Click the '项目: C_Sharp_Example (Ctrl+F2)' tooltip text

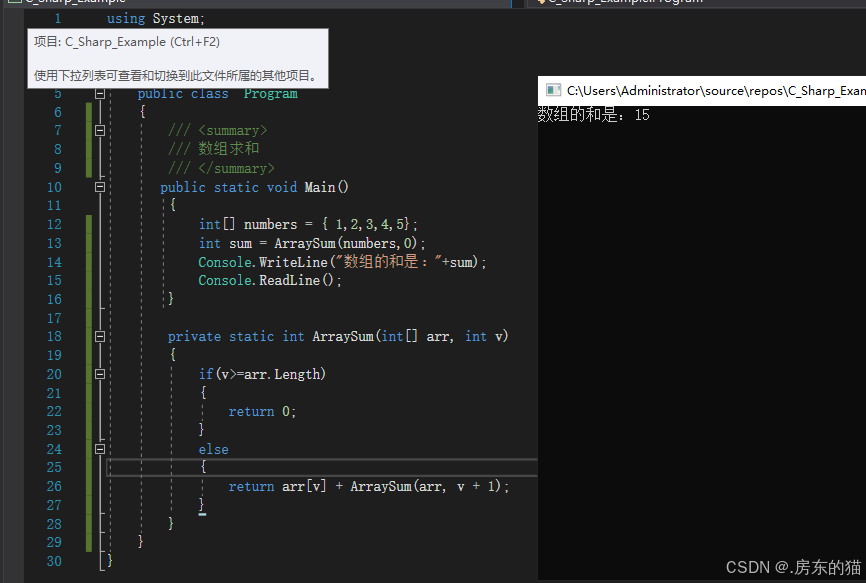pos(127,42)
